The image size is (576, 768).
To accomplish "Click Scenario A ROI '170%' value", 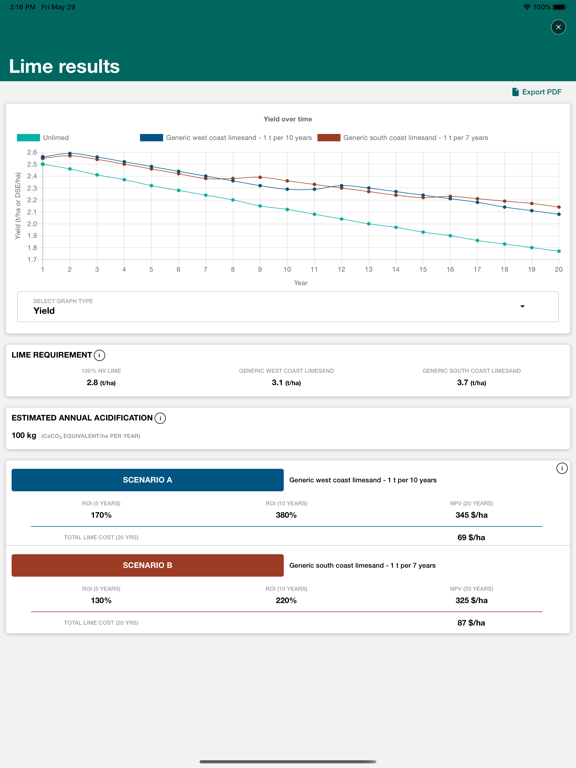I will coord(101,515).
